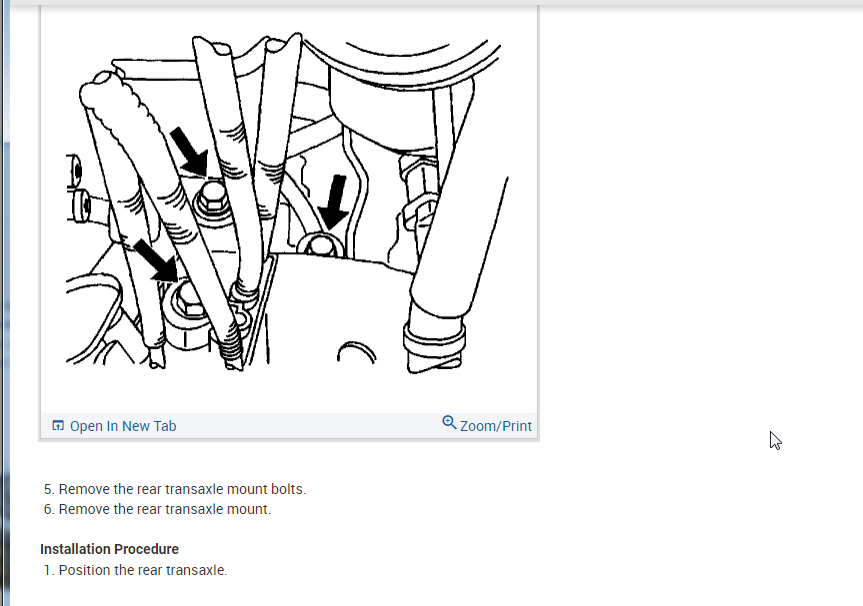Click the magnifier icon beside Zoom/Print
The image size is (863, 606).
pos(449,423)
